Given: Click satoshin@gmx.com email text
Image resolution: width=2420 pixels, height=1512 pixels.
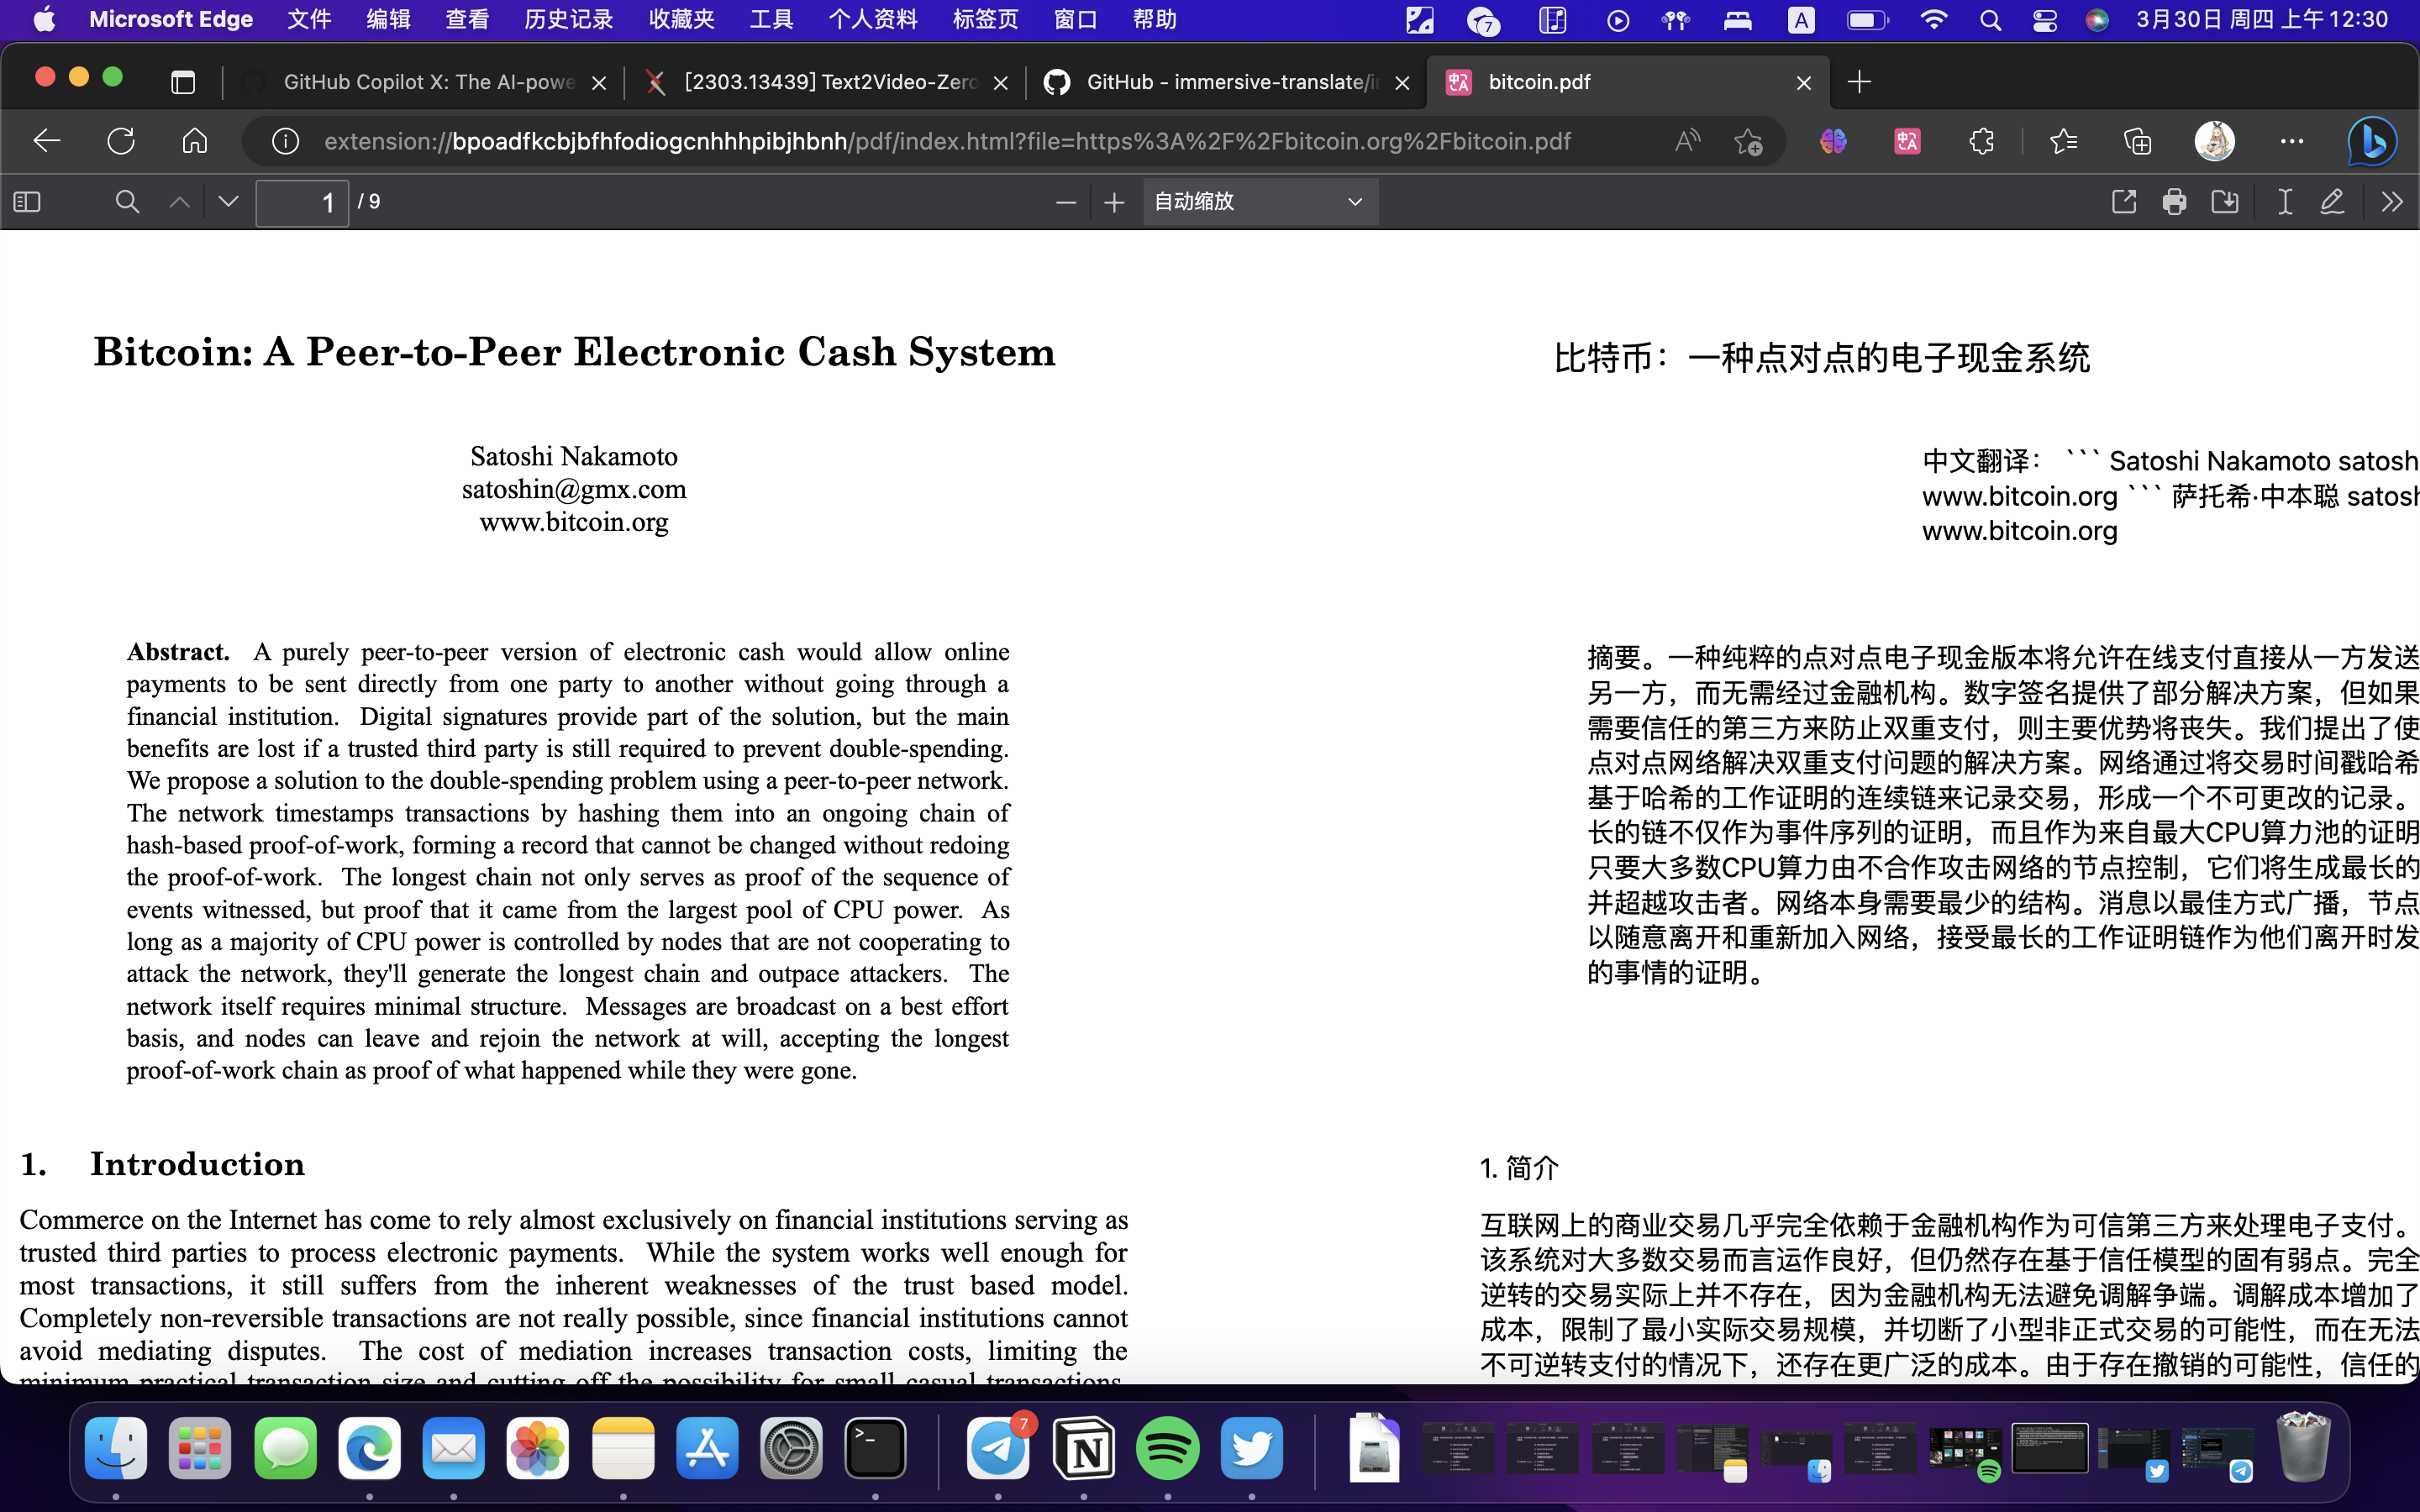Looking at the screenshot, I should [x=574, y=489].
